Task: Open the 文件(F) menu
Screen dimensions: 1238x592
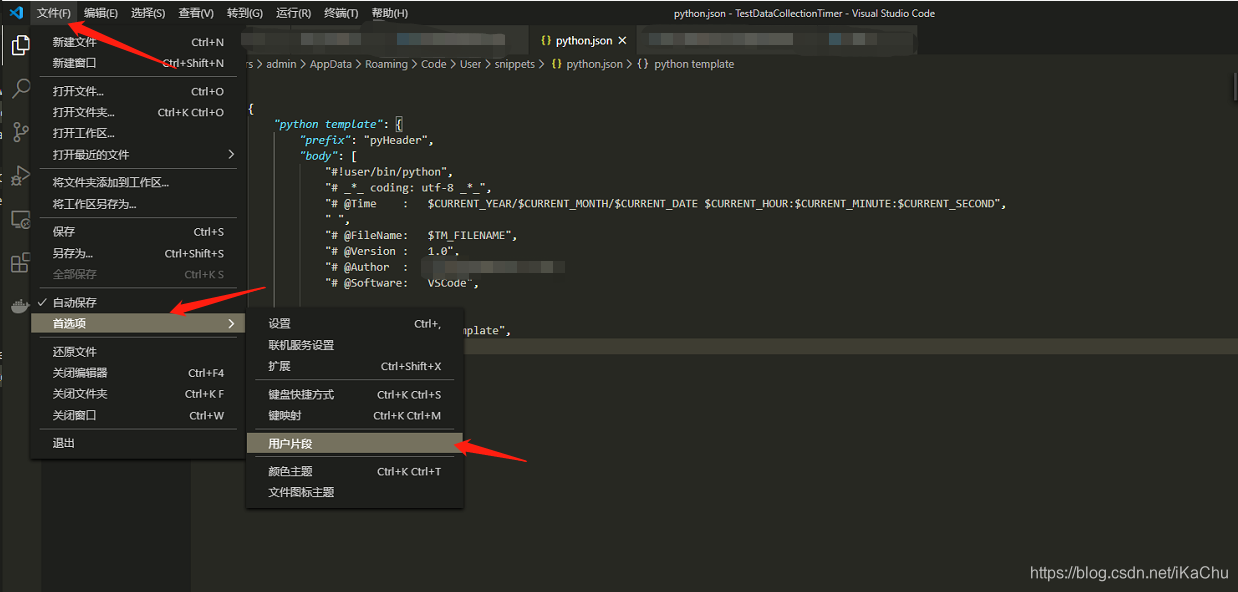Action: tap(54, 13)
